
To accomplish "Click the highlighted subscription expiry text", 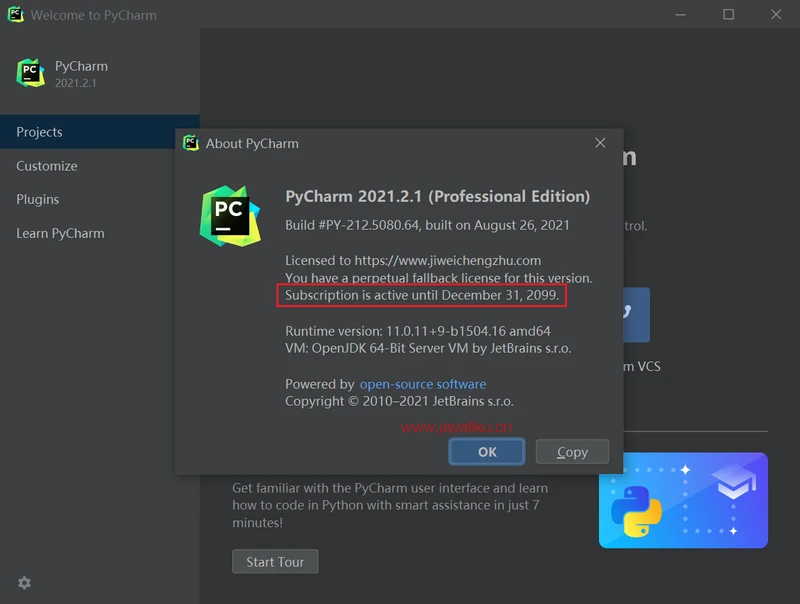I will point(421,296).
